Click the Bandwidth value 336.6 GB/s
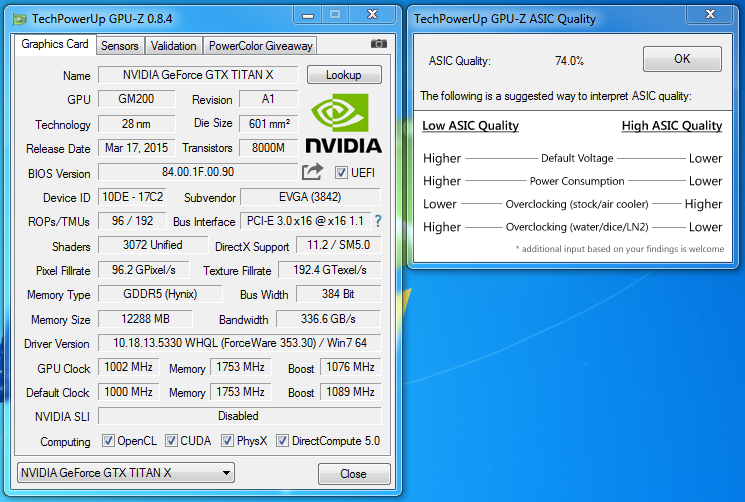Viewport: 745px width, 502px height. [328, 319]
